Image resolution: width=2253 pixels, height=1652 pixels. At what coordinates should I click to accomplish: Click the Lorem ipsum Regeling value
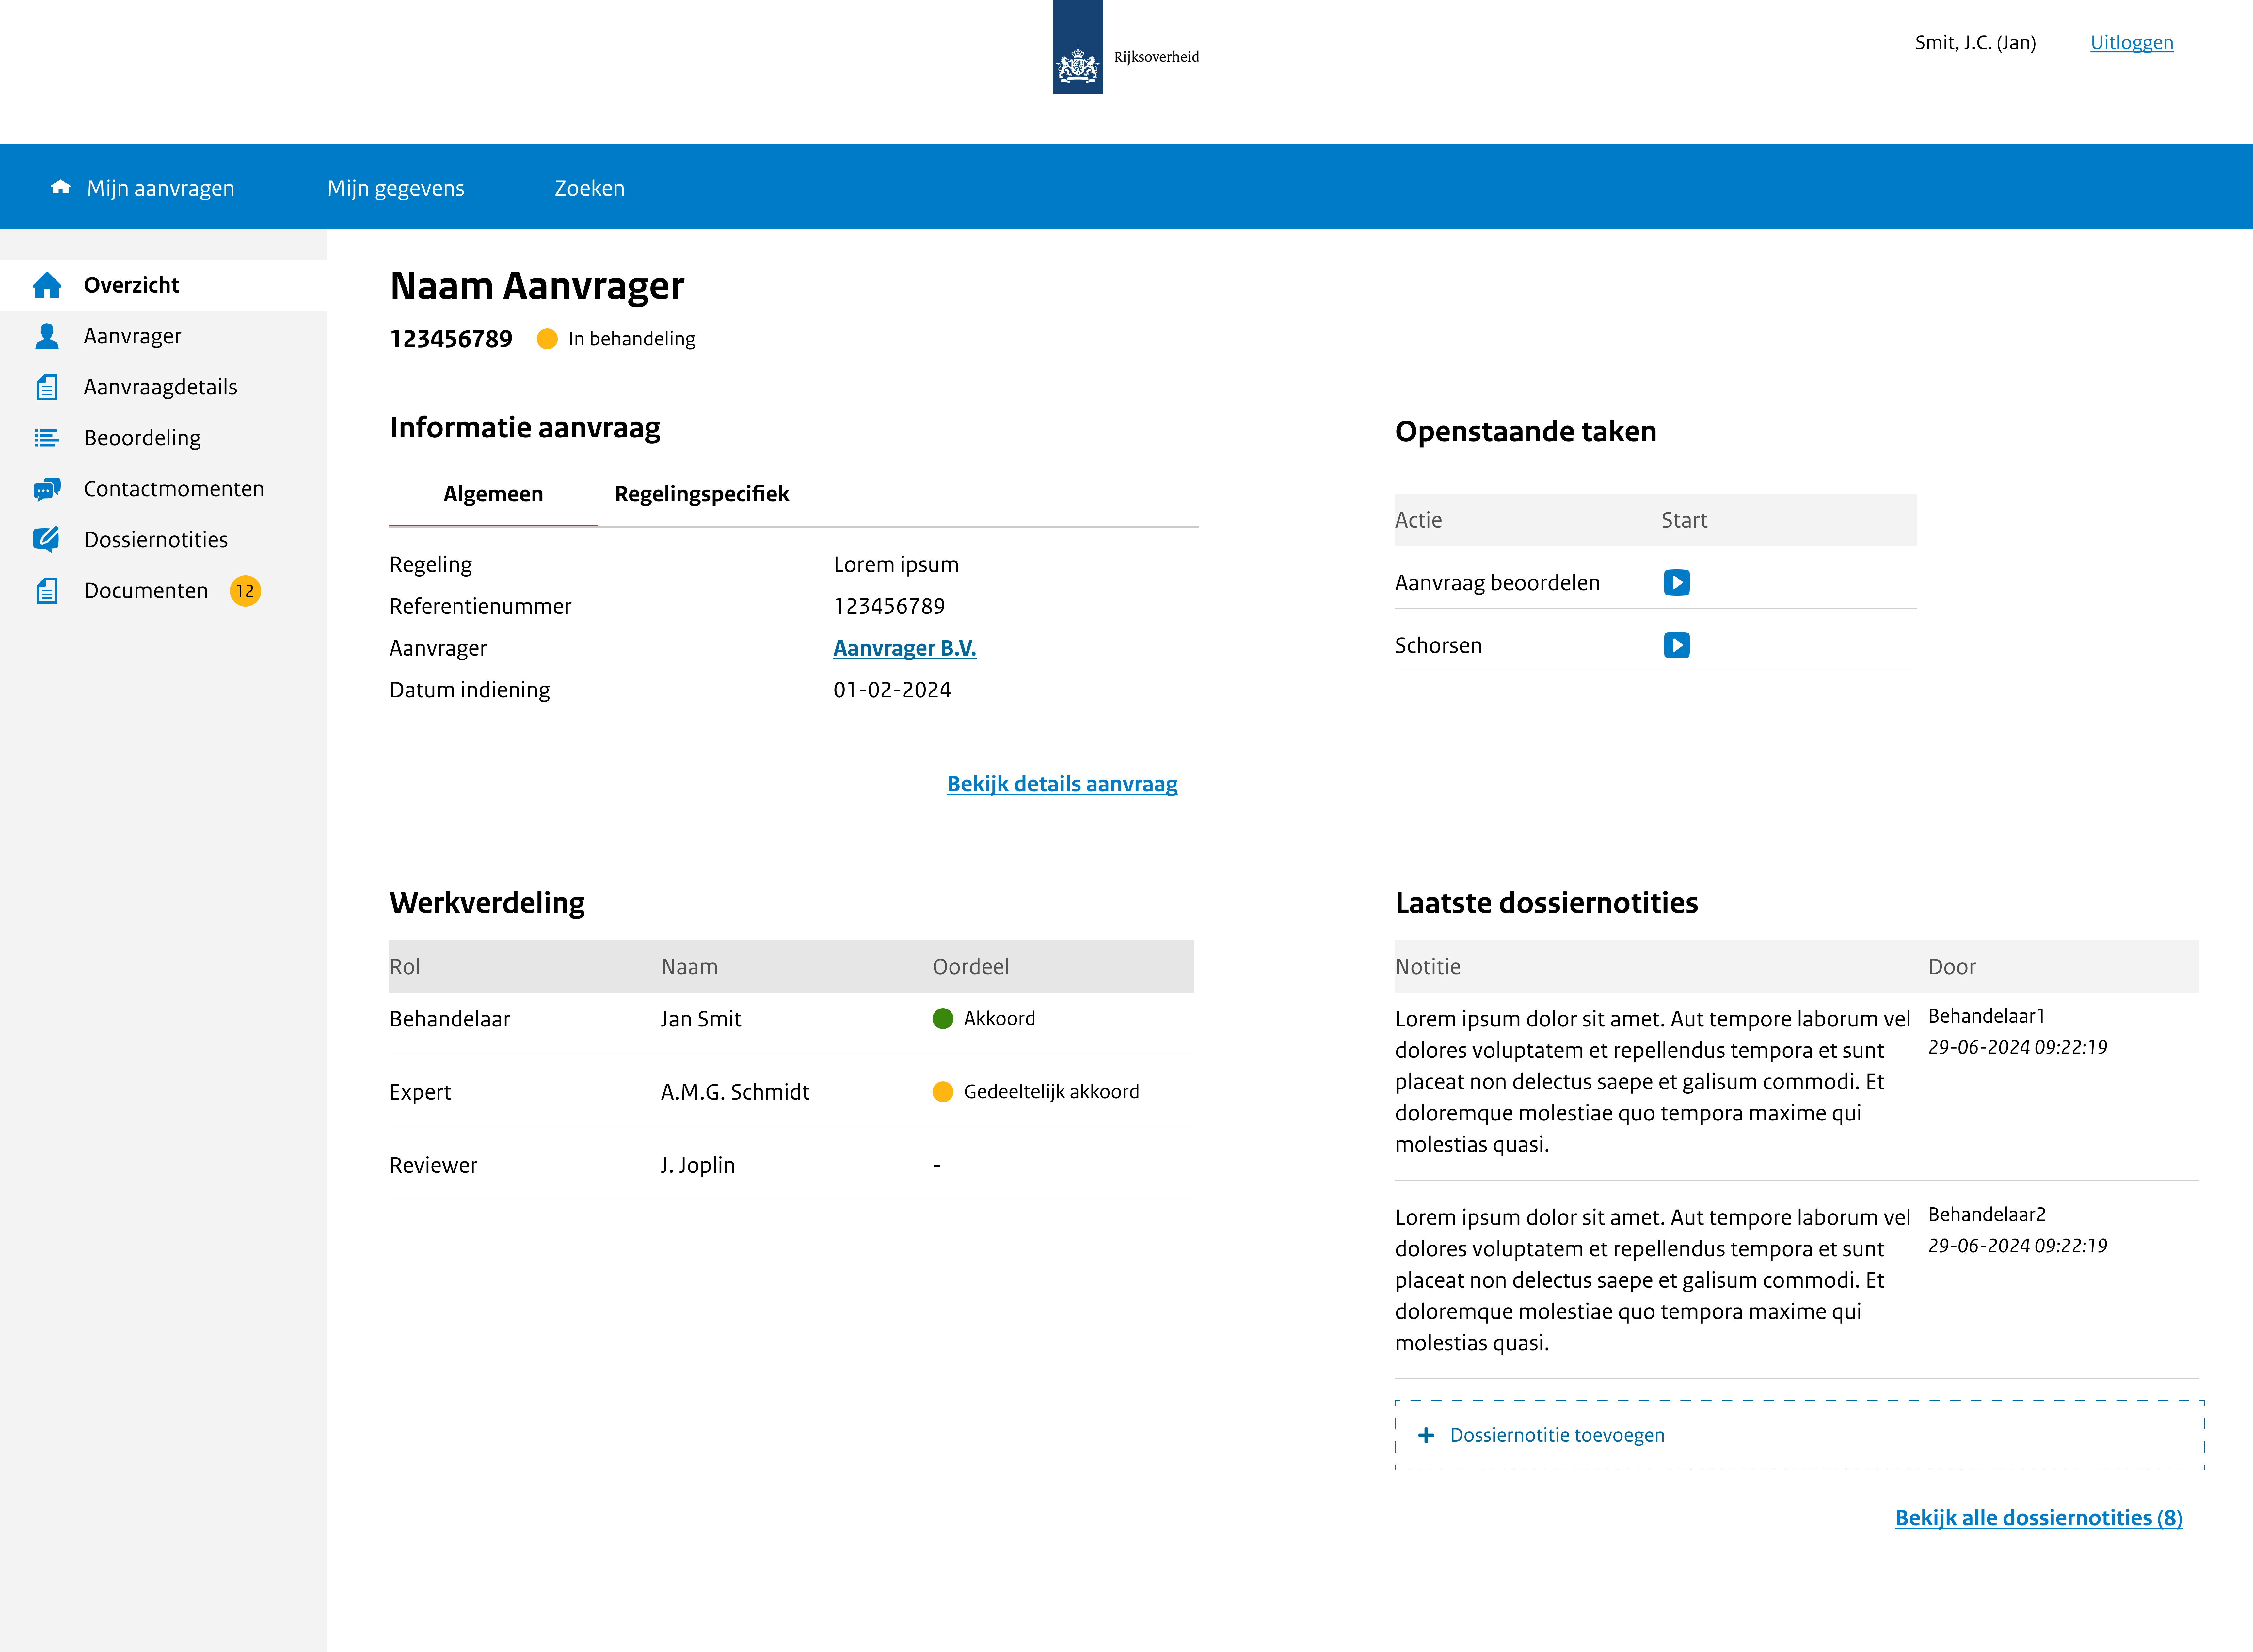click(896, 565)
